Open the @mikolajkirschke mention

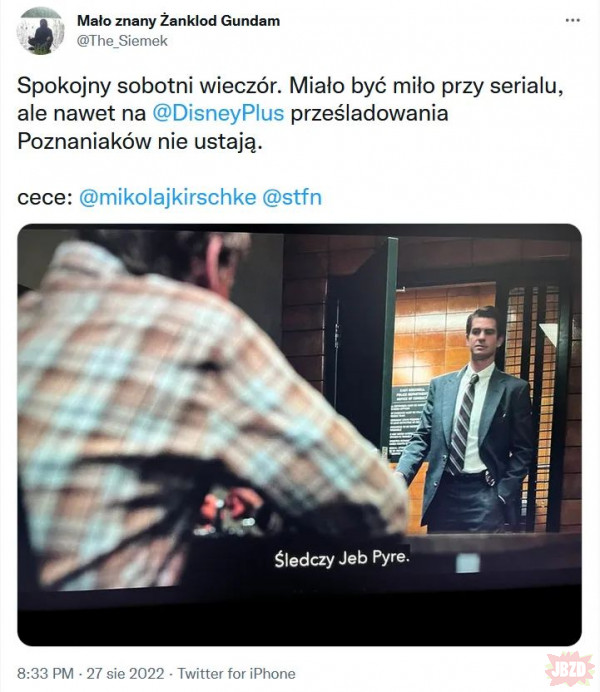(168, 197)
